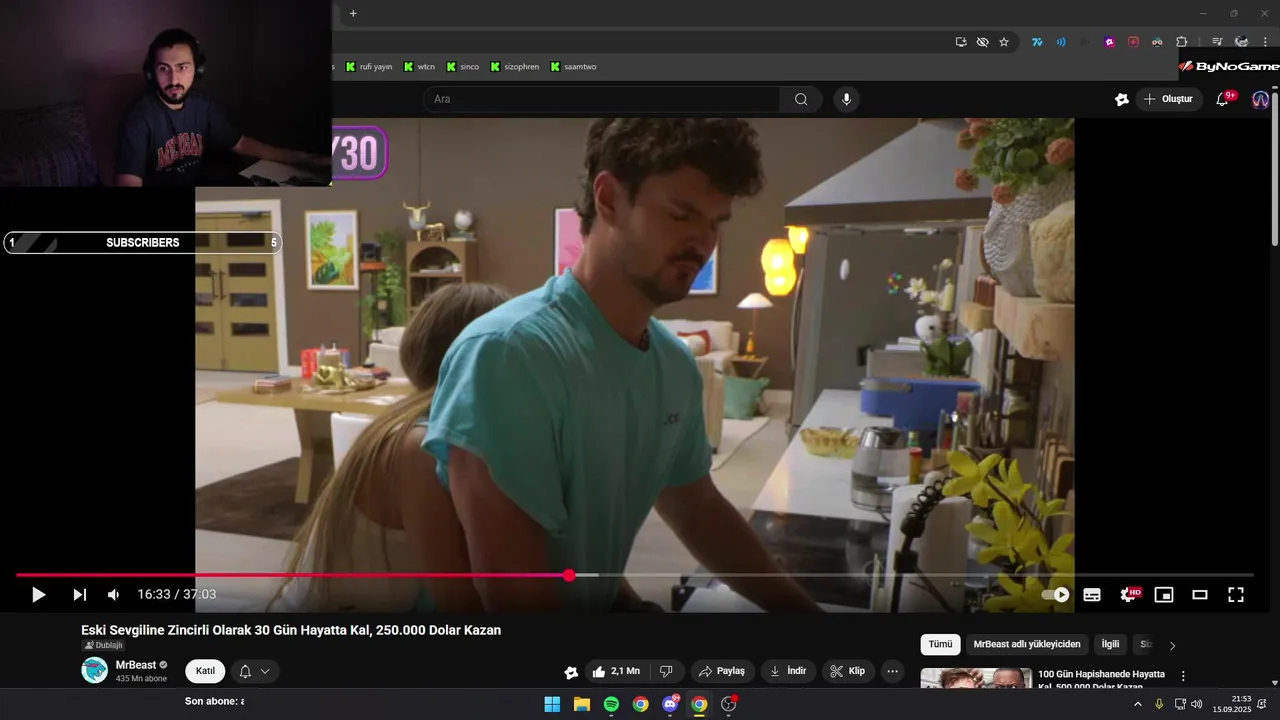
Task: Play the paused YouTube video
Action: coord(38,595)
